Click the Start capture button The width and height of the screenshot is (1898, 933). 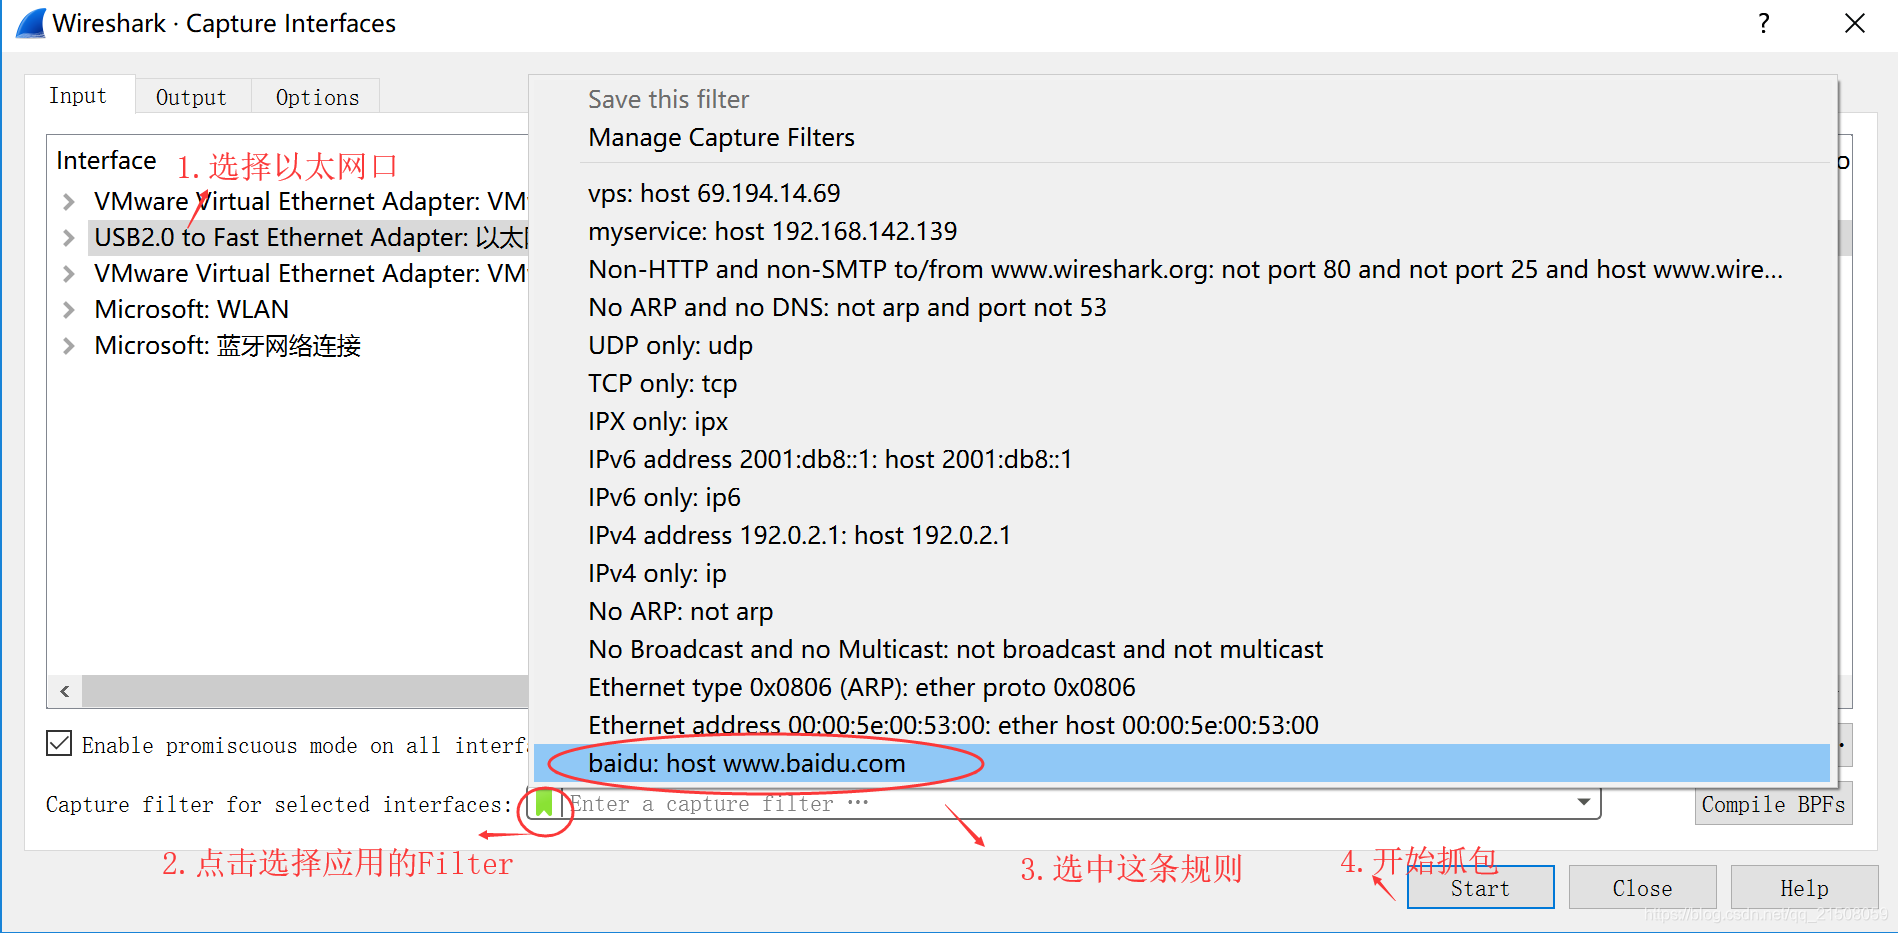coord(1480,887)
